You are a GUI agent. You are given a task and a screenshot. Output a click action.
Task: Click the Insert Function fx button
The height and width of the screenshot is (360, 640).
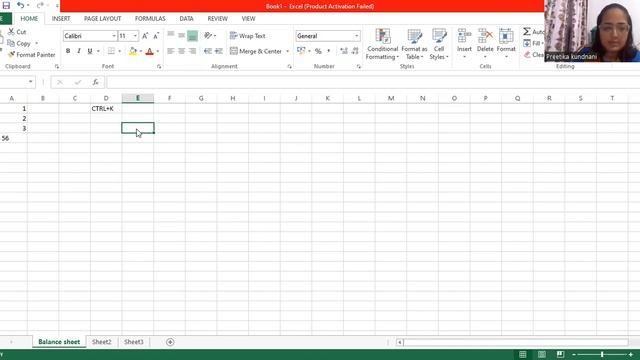[x=95, y=82]
